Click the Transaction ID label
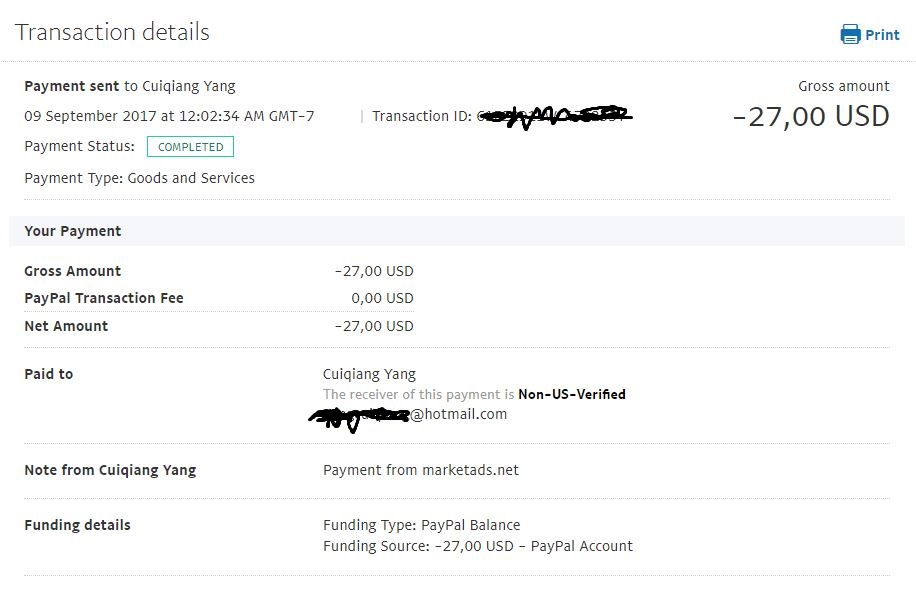This screenshot has width=916, height=589. coord(421,117)
